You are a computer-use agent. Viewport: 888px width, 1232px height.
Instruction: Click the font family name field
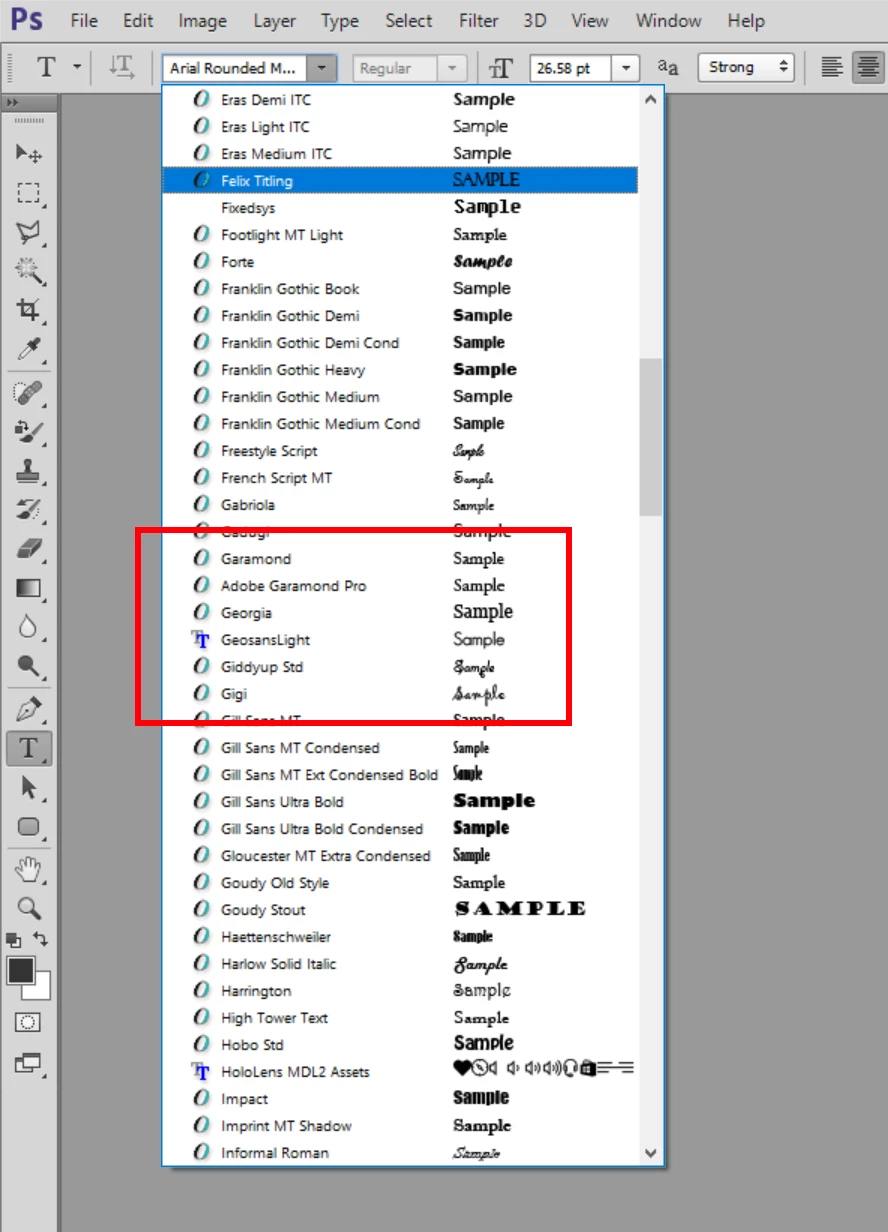coord(235,68)
